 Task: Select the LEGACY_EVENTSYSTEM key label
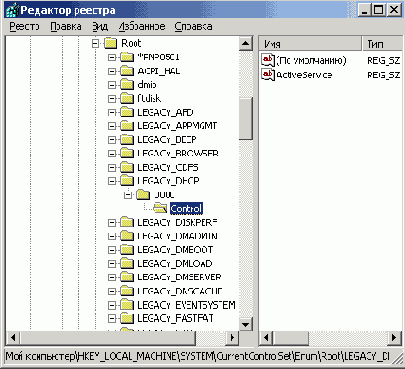tap(186, 305)
